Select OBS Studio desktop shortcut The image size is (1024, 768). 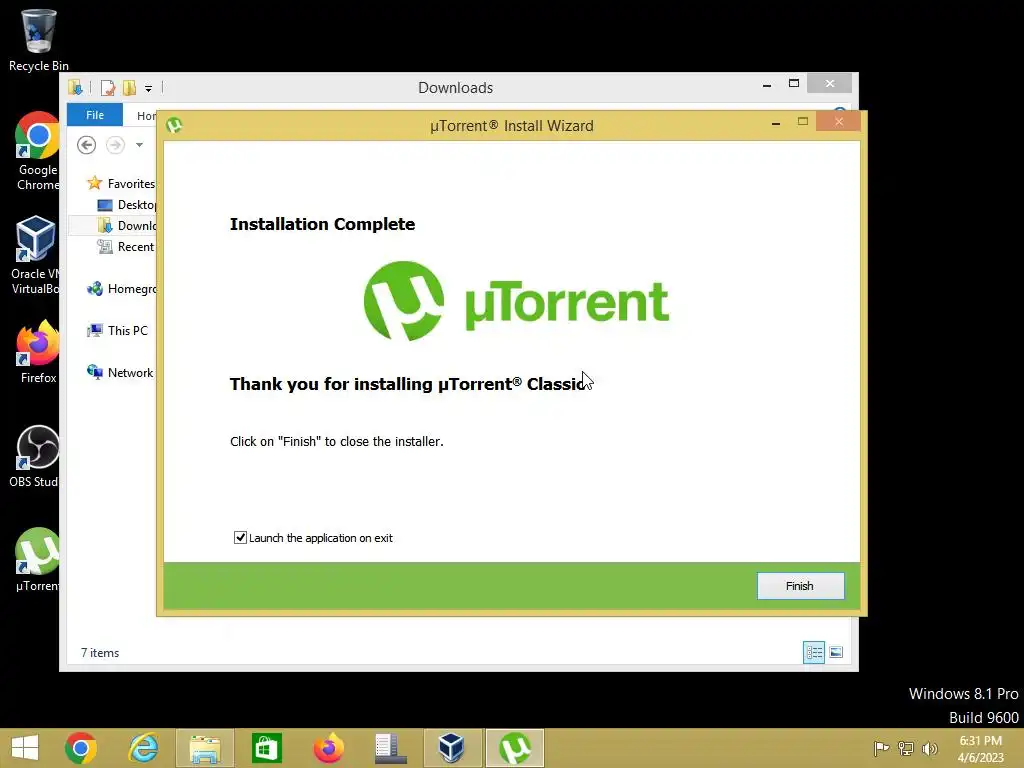coord(35,456)
